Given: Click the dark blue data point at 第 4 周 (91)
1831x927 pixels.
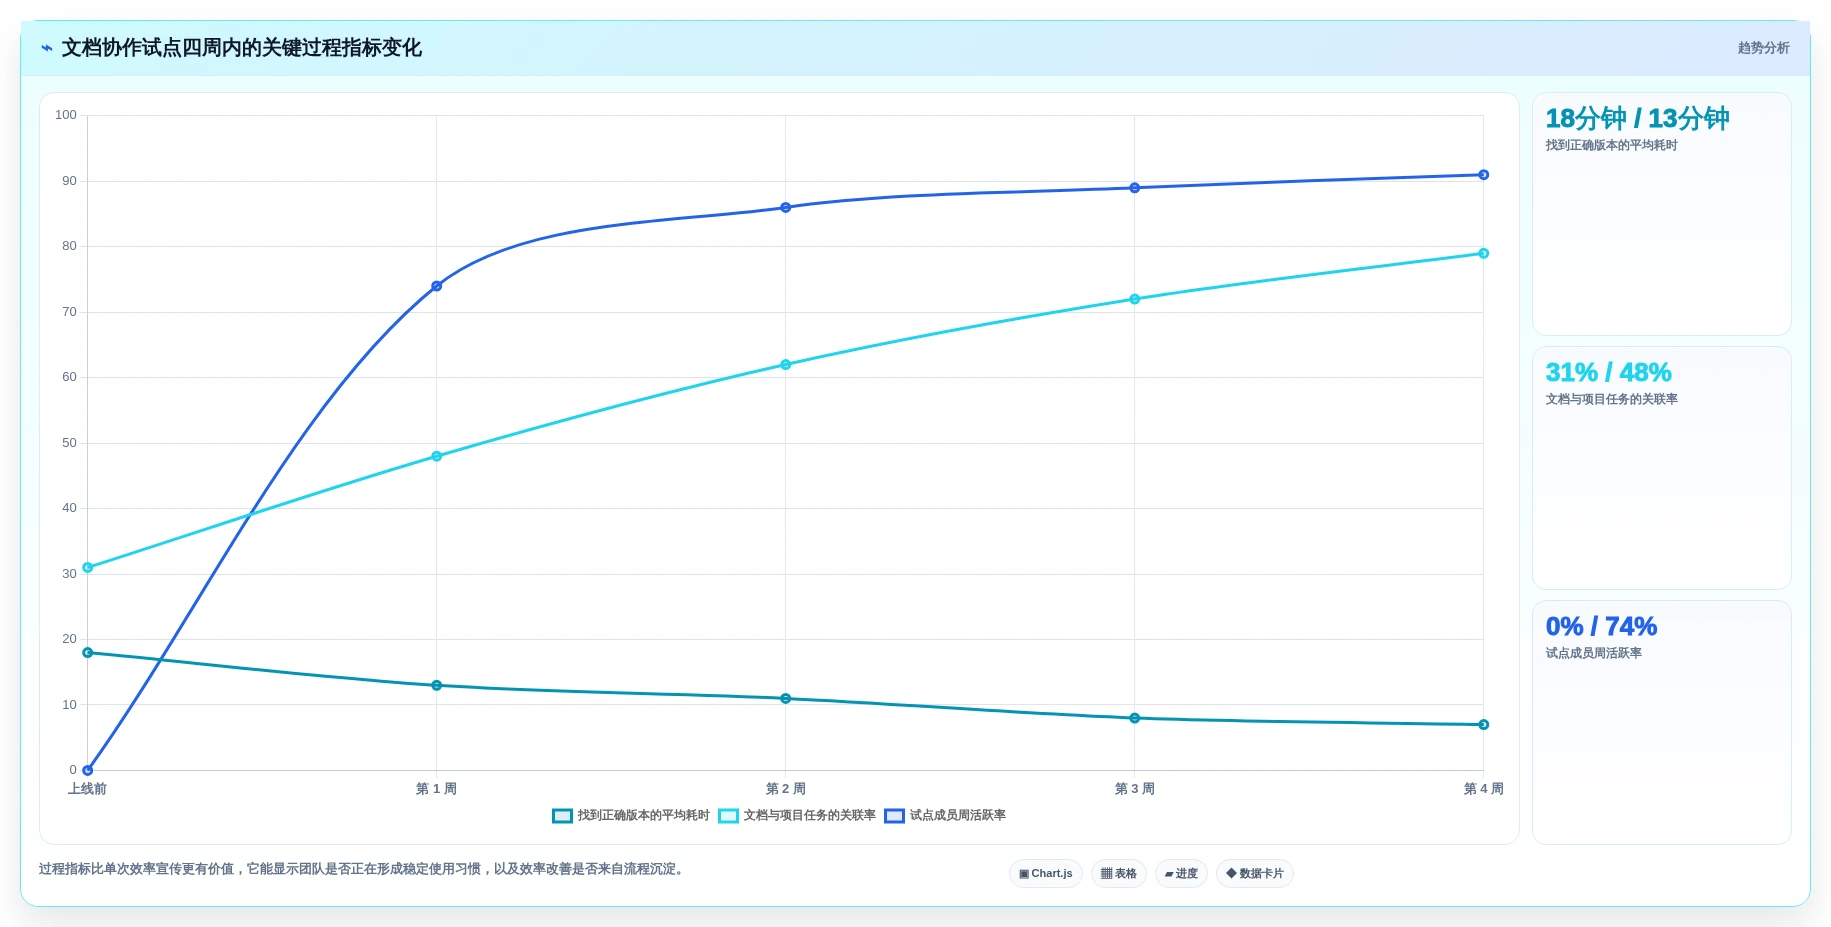Looking at the screenshot, I should pos(1483,175).
